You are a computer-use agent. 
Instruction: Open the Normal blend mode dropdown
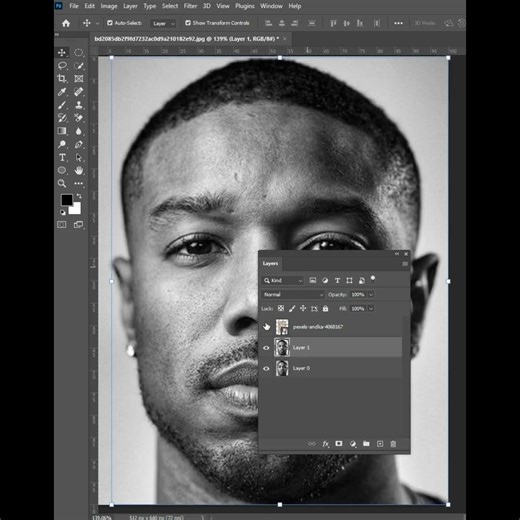pyautogui.click(x=293, y=295)
